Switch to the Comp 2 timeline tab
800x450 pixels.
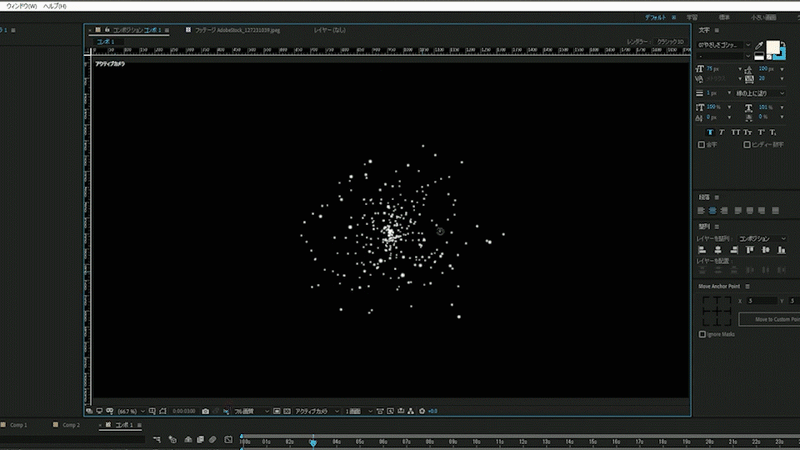pos(71,425)
